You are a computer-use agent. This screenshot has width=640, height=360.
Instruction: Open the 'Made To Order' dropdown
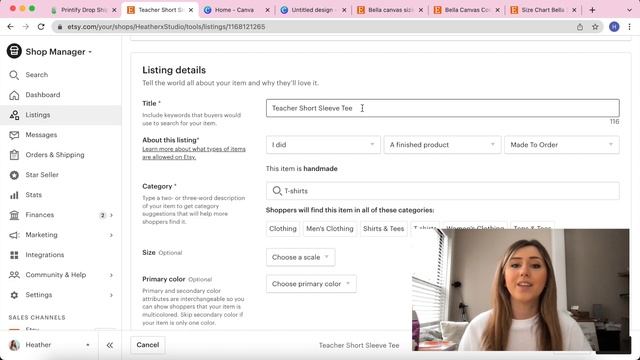pyautogui.click(x=562, y=145)
